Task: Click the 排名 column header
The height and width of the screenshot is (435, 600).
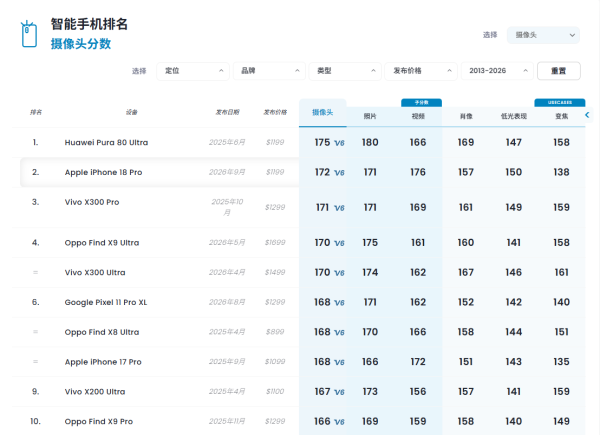Action: (36, 112)
